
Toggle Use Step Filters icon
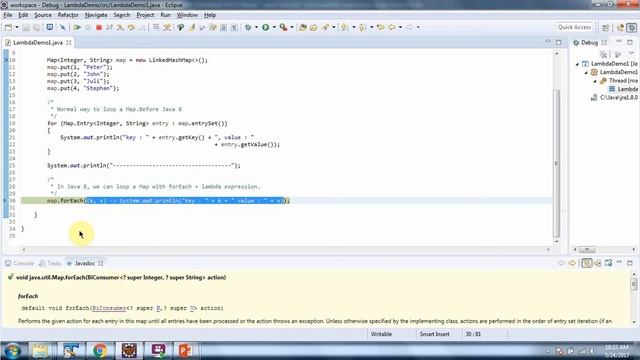point(167,27)
